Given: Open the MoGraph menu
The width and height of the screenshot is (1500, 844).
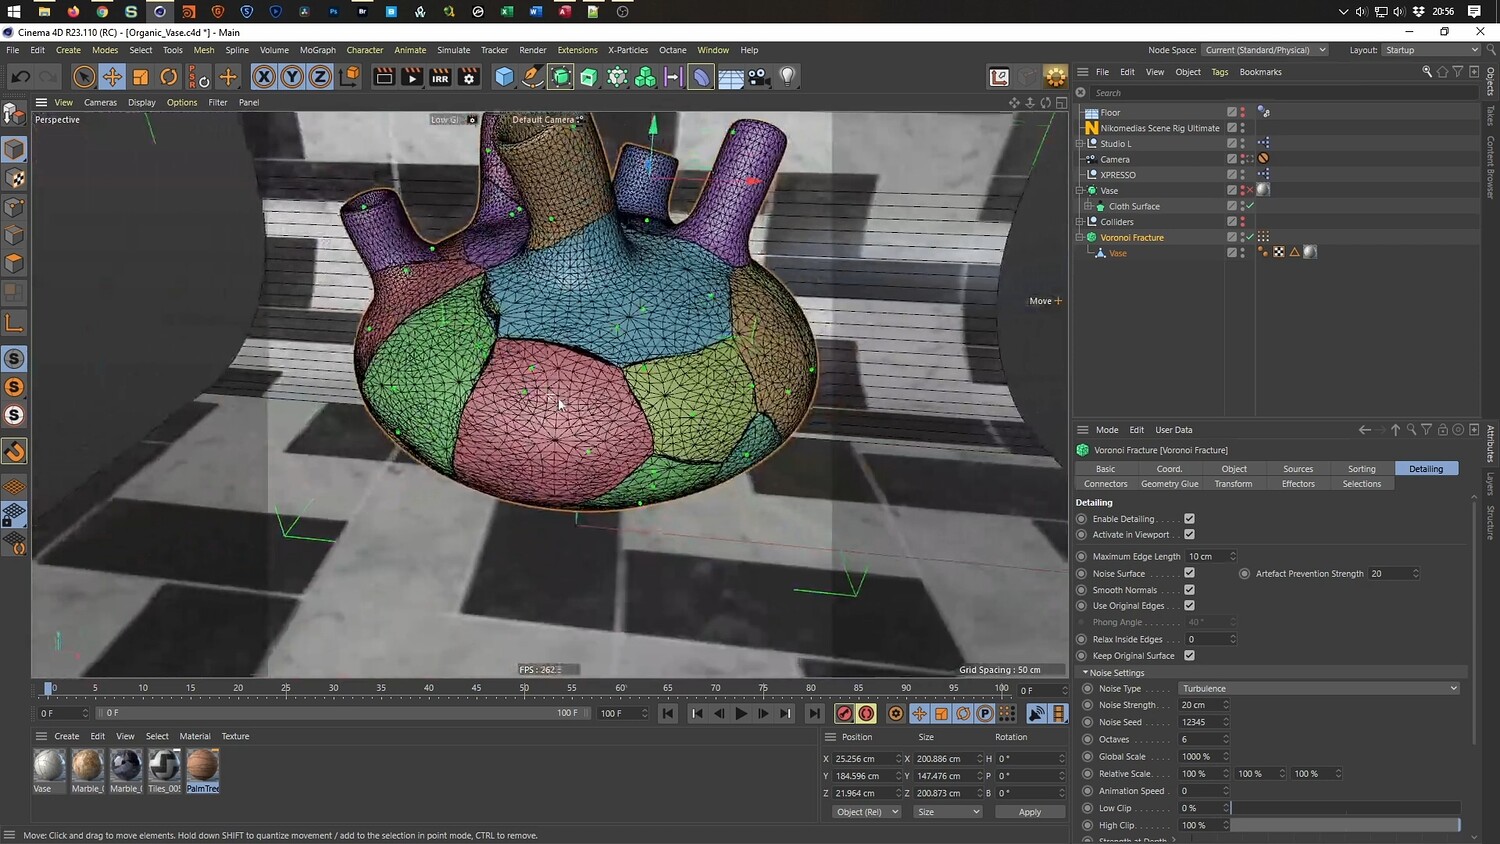Looking at the screenshot, I should click(317, 50).
